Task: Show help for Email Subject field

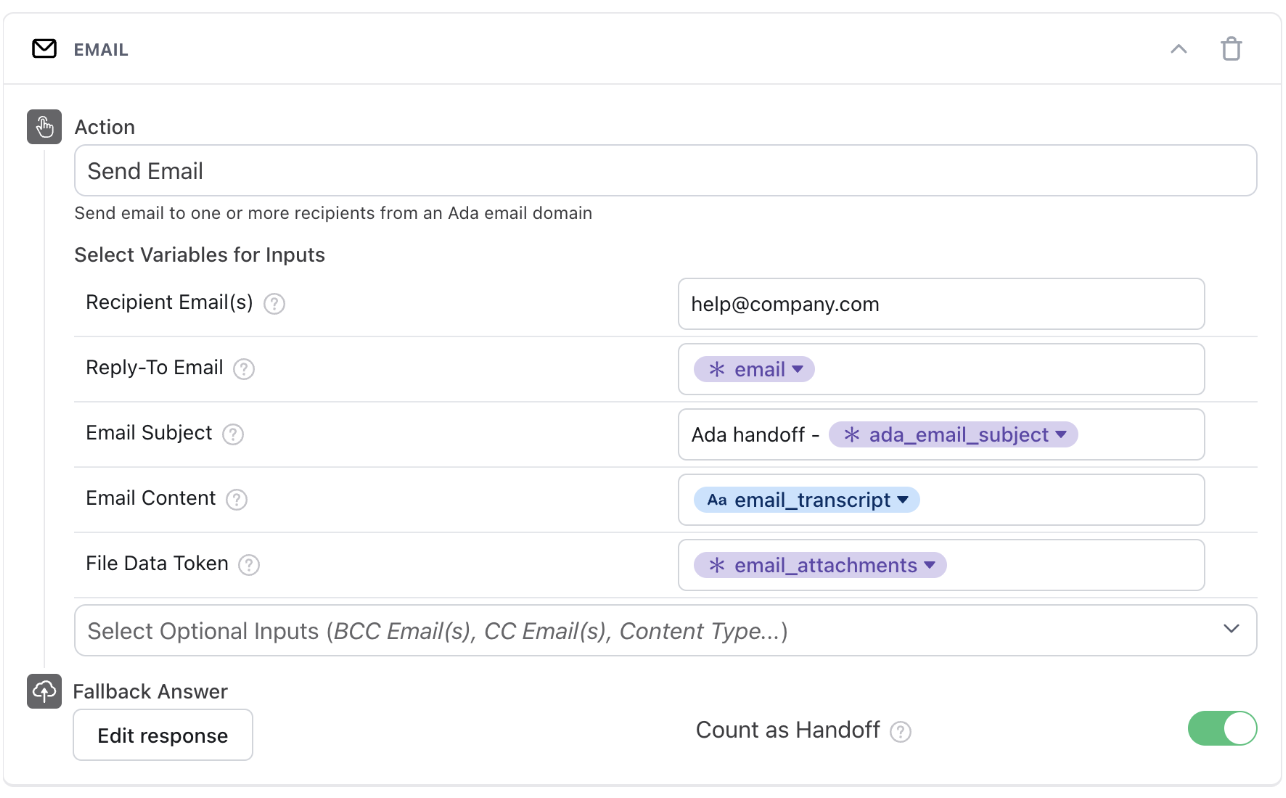Action: pyautogui.click(x=233, y=434)
